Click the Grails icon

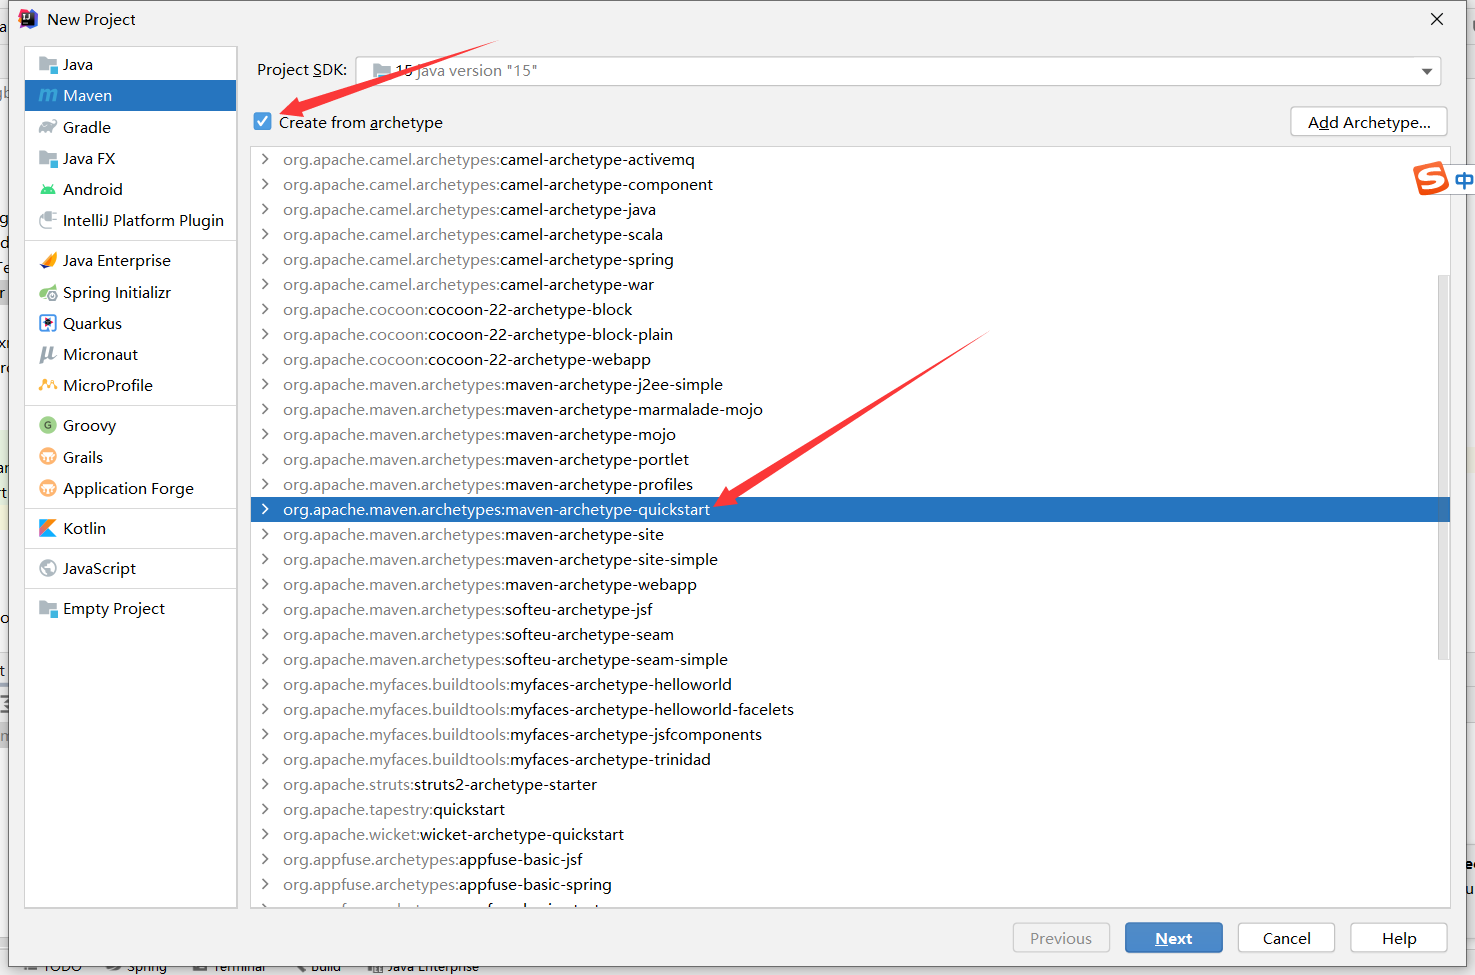pos(48,457)
